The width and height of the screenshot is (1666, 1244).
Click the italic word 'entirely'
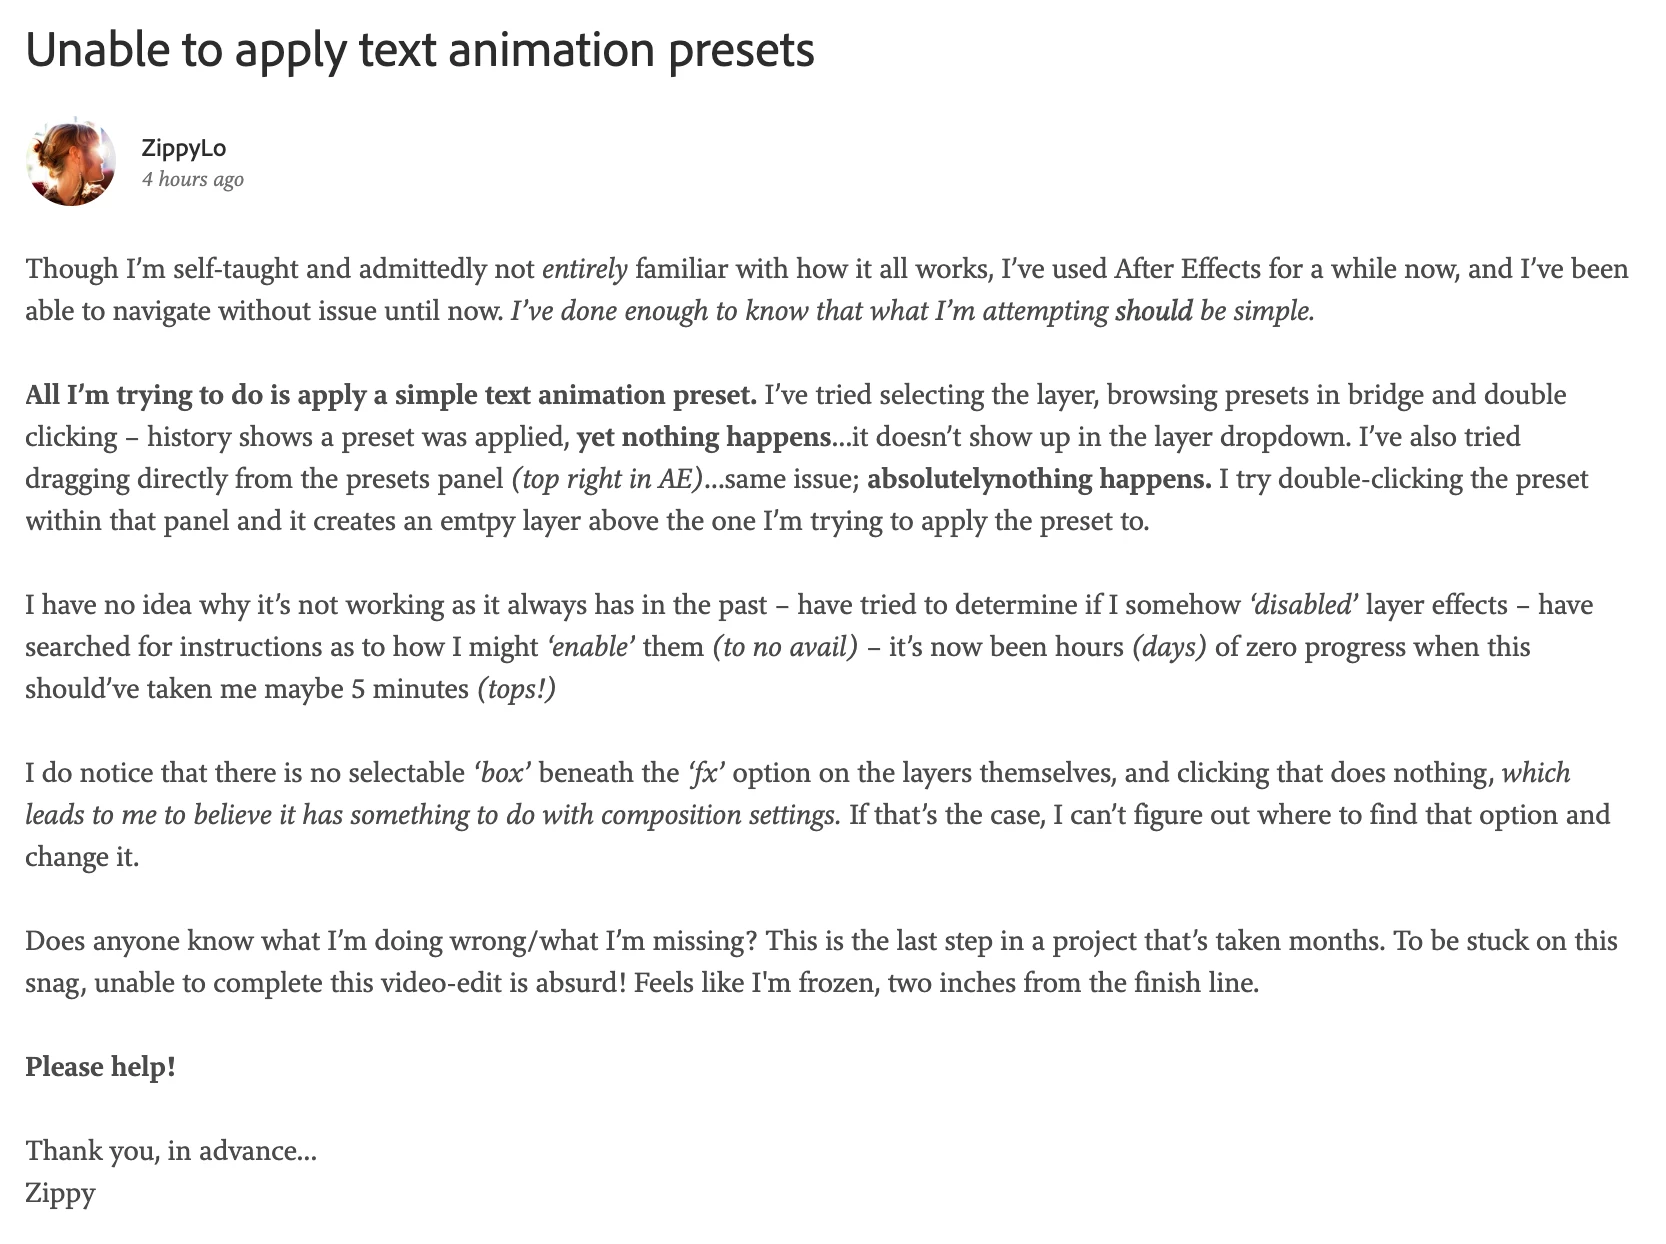[x=585, y=269]
